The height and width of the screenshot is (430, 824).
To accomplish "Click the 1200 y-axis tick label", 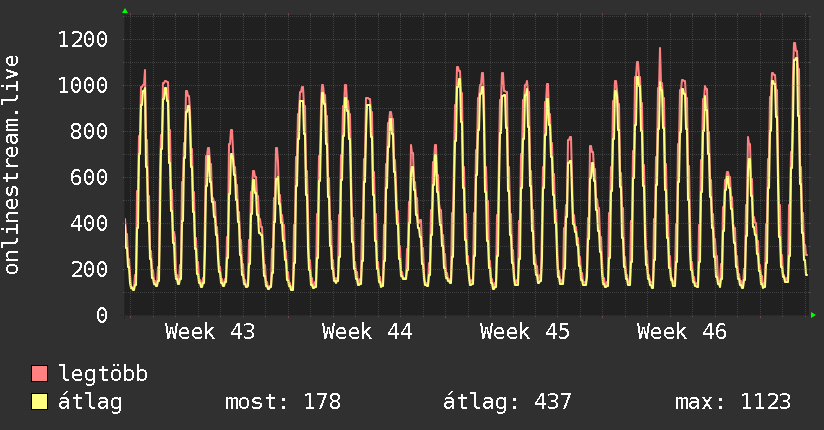I will pyautogui.click(x=83, y=39).
